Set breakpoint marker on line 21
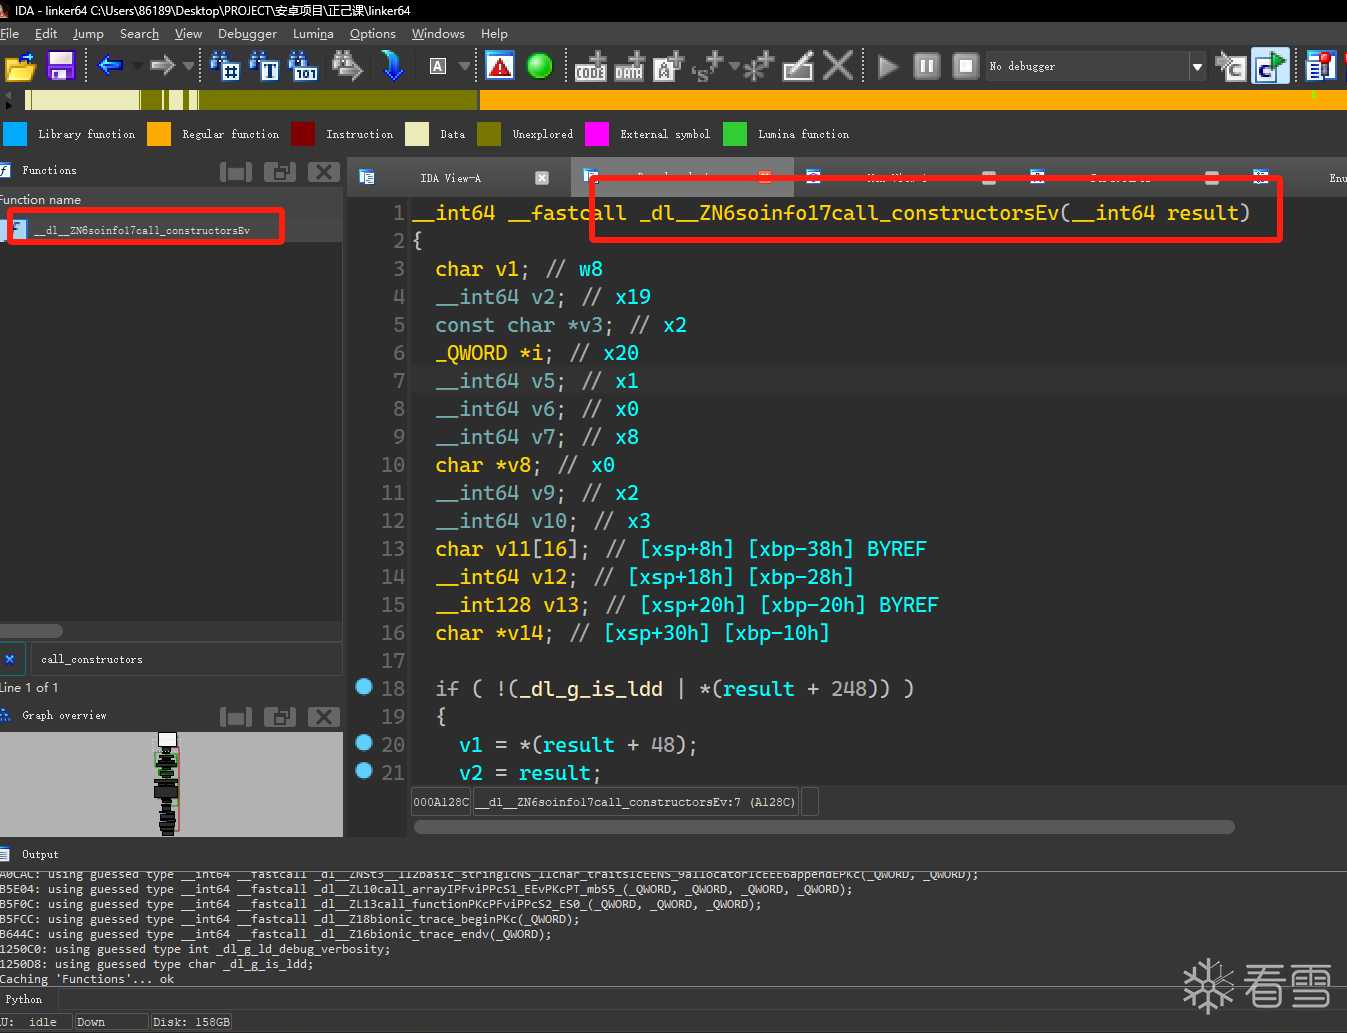Image resolution: width=1347 pixels, height=1033 pixels. coord(364,771)
